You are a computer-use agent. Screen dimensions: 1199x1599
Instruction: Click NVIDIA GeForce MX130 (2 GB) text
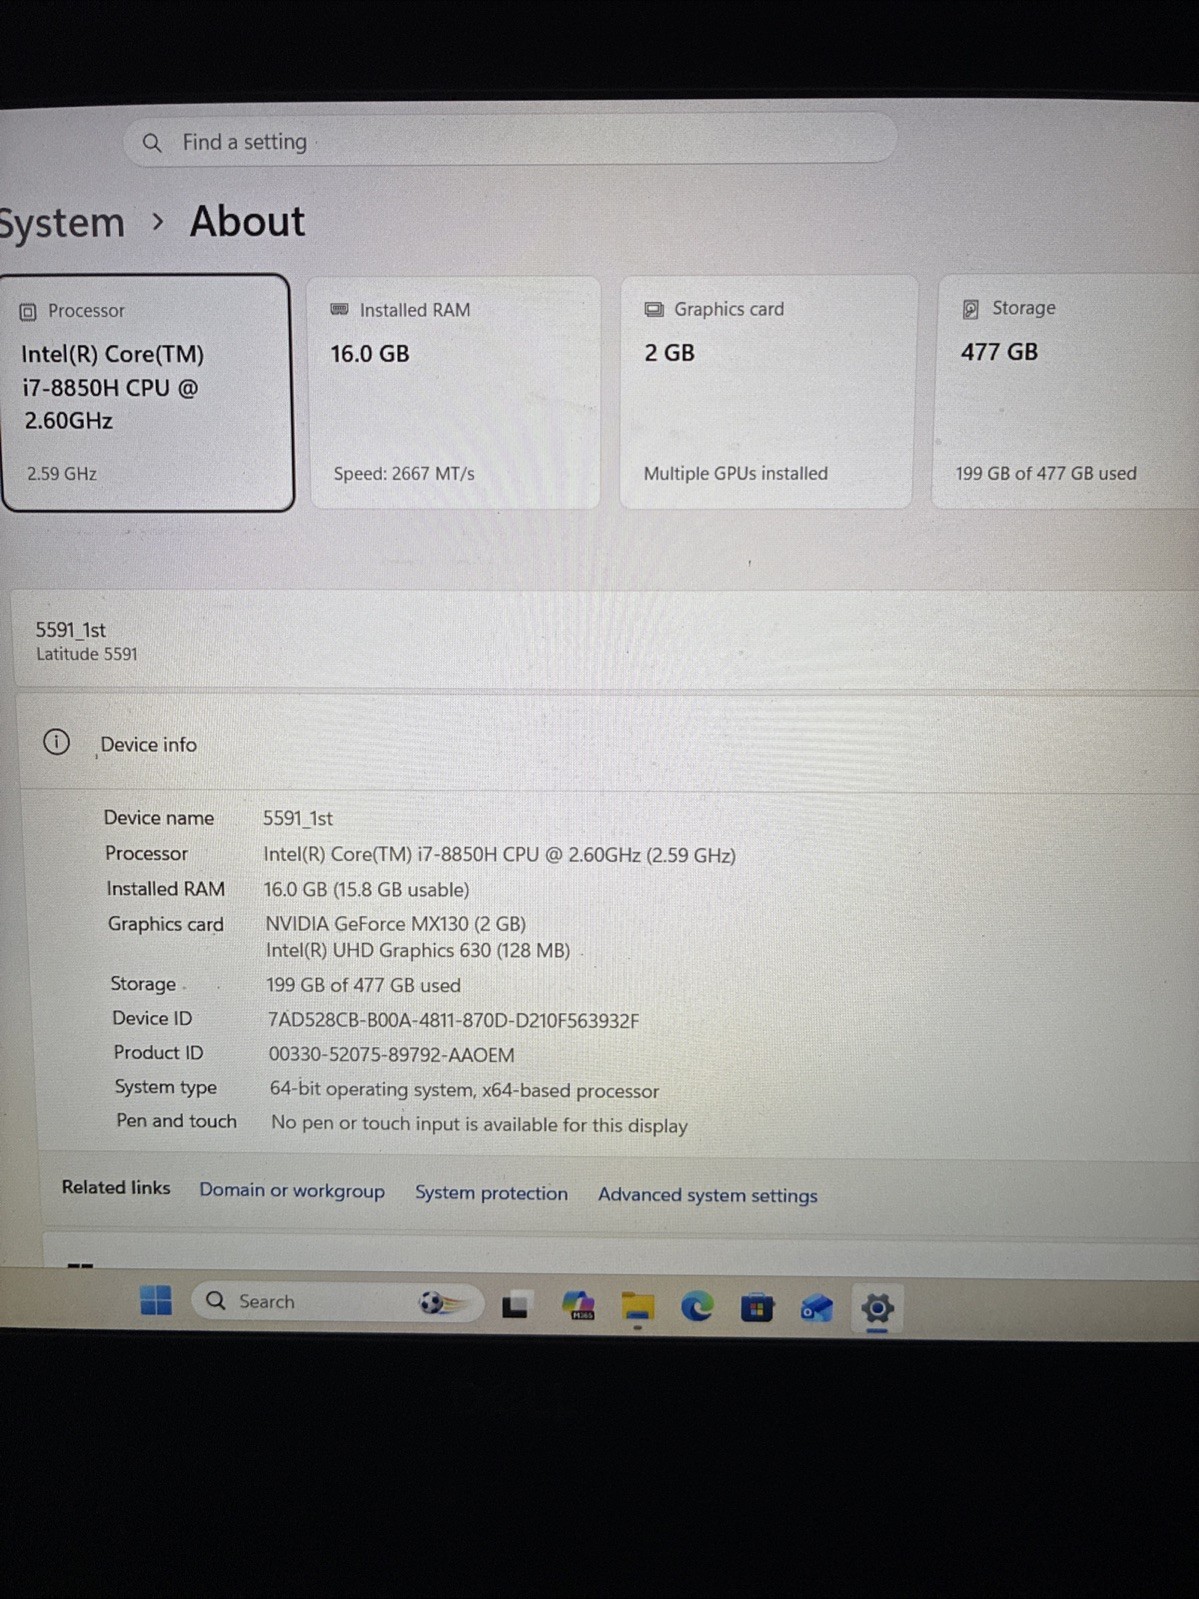point(395,923)
